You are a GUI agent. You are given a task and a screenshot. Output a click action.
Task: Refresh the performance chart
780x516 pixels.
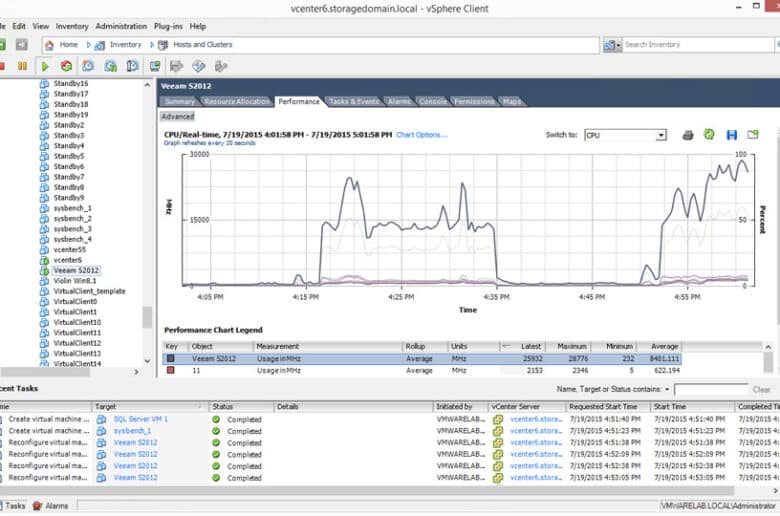709,134
